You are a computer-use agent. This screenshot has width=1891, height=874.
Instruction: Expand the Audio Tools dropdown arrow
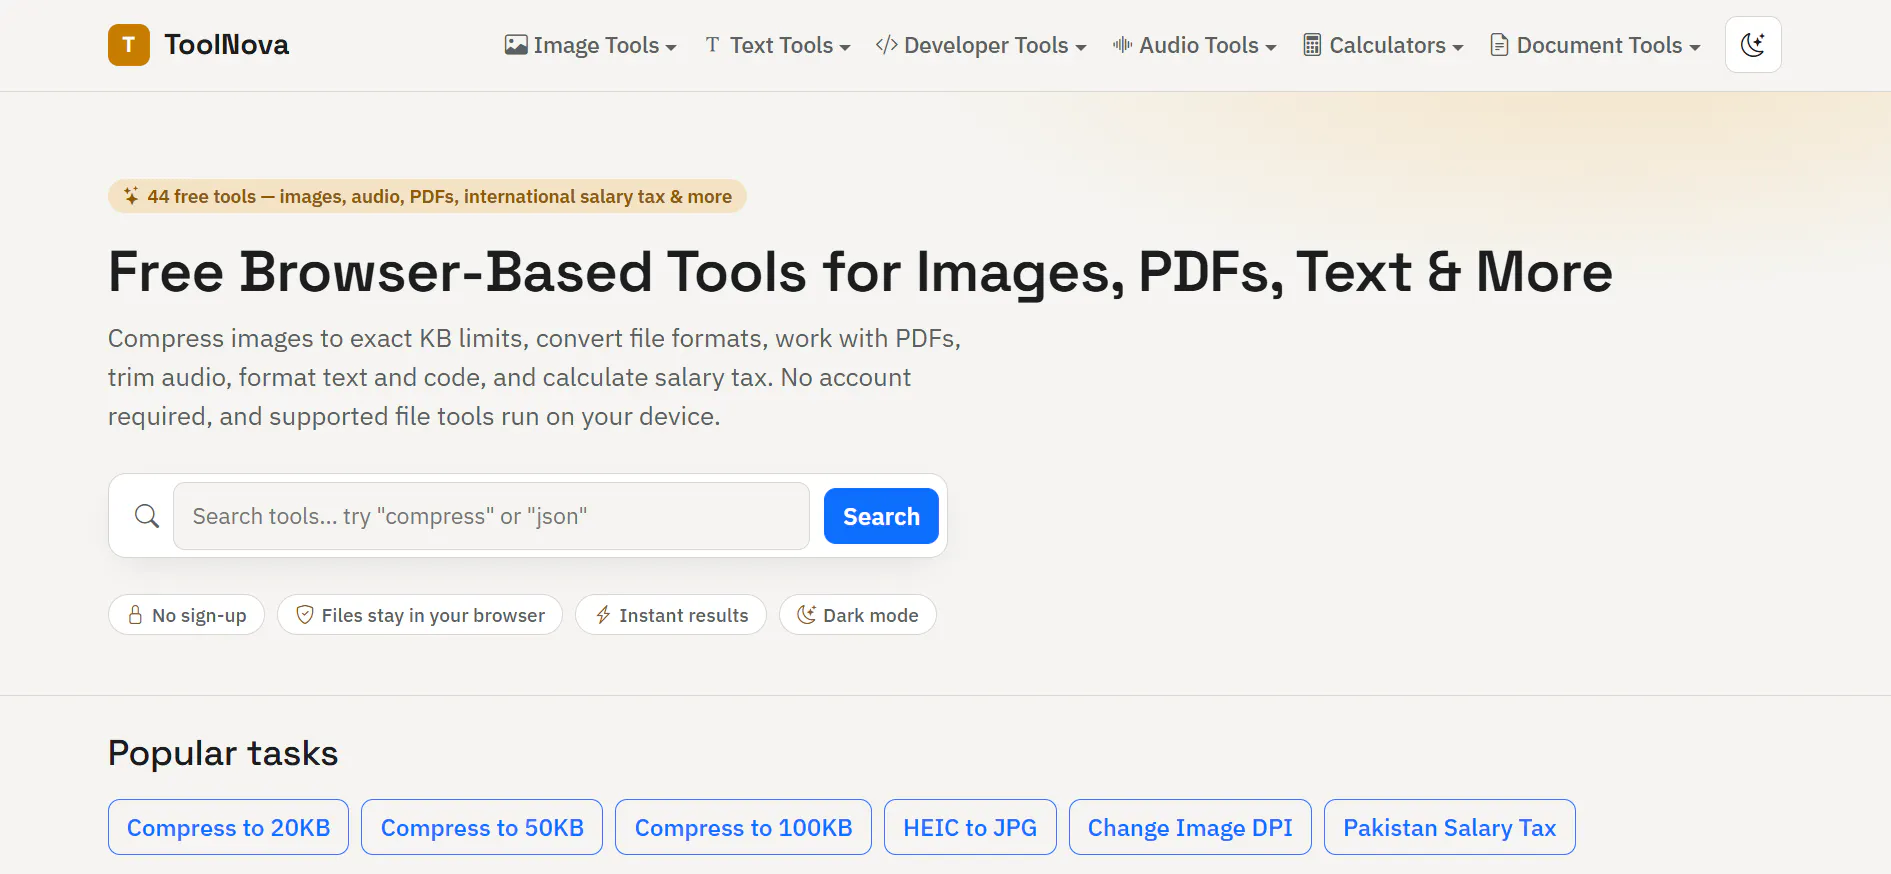pyautogui.click(x=1271, y=47)
